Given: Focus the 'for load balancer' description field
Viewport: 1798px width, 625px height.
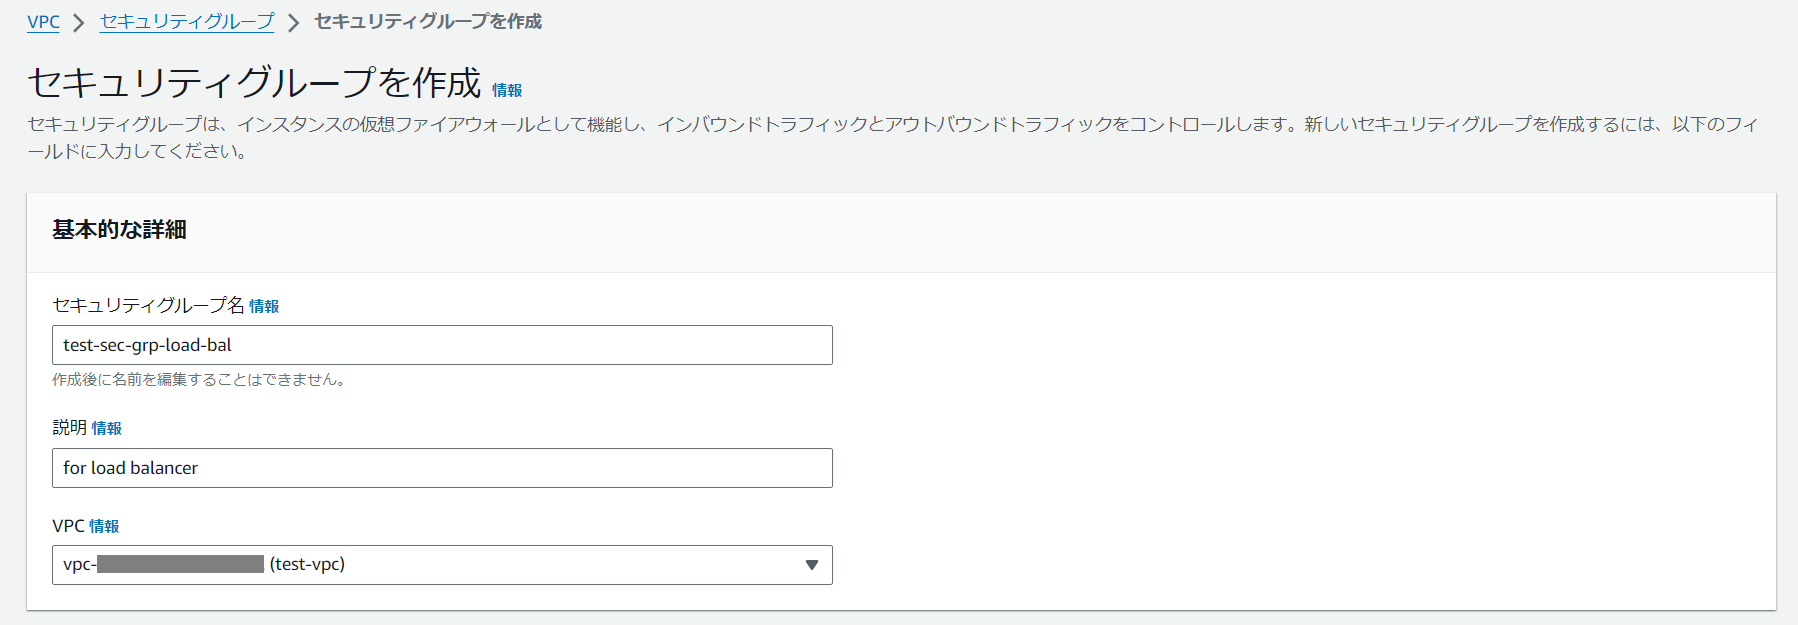Looking at the screenshot, I should (441, 468).
